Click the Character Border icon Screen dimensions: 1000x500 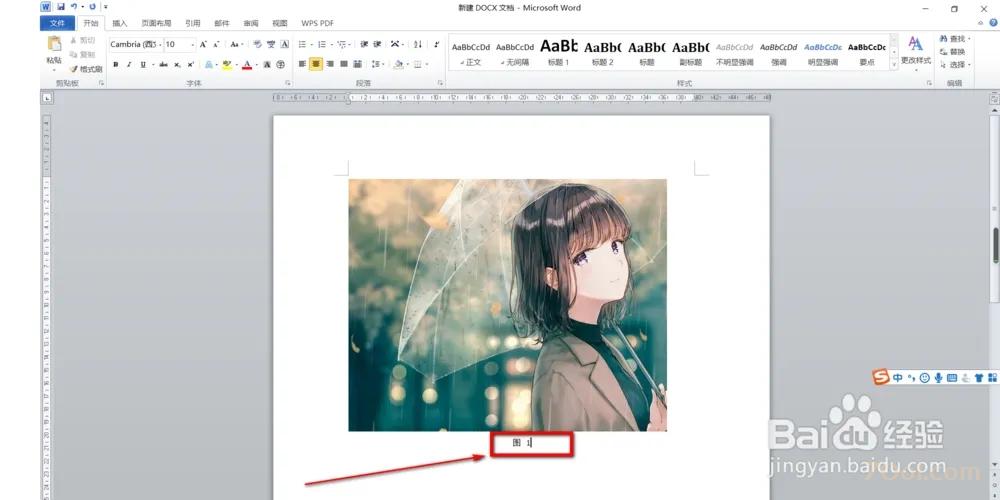[284, 45]
